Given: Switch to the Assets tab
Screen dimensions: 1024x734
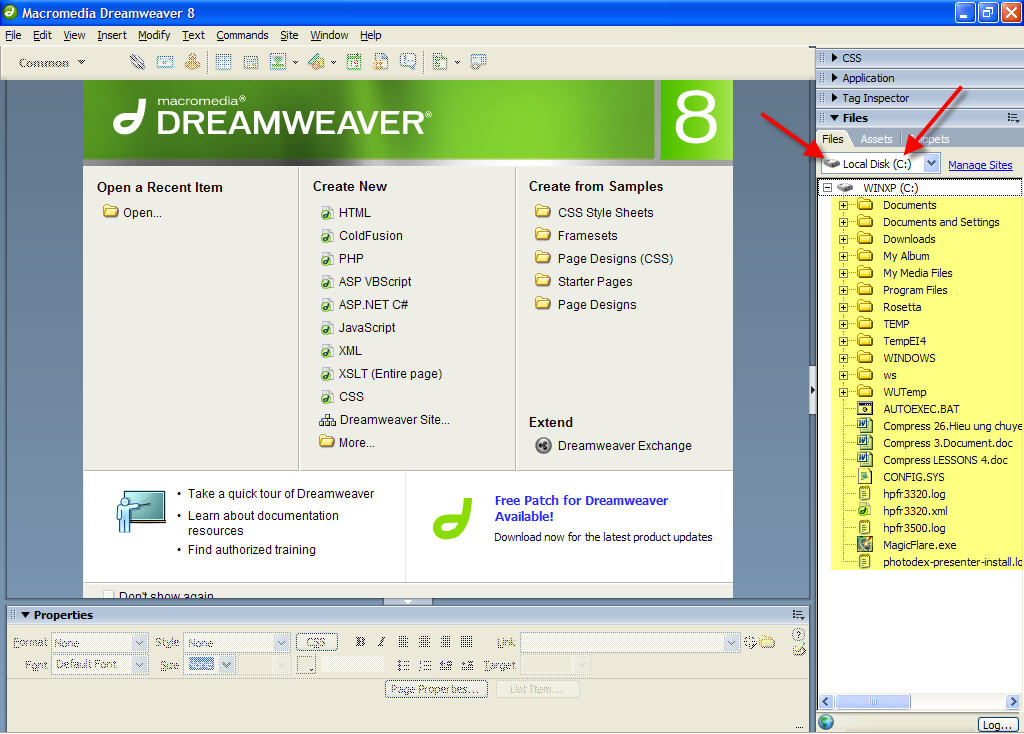Looking at the screenshot, I should [876, 139].
